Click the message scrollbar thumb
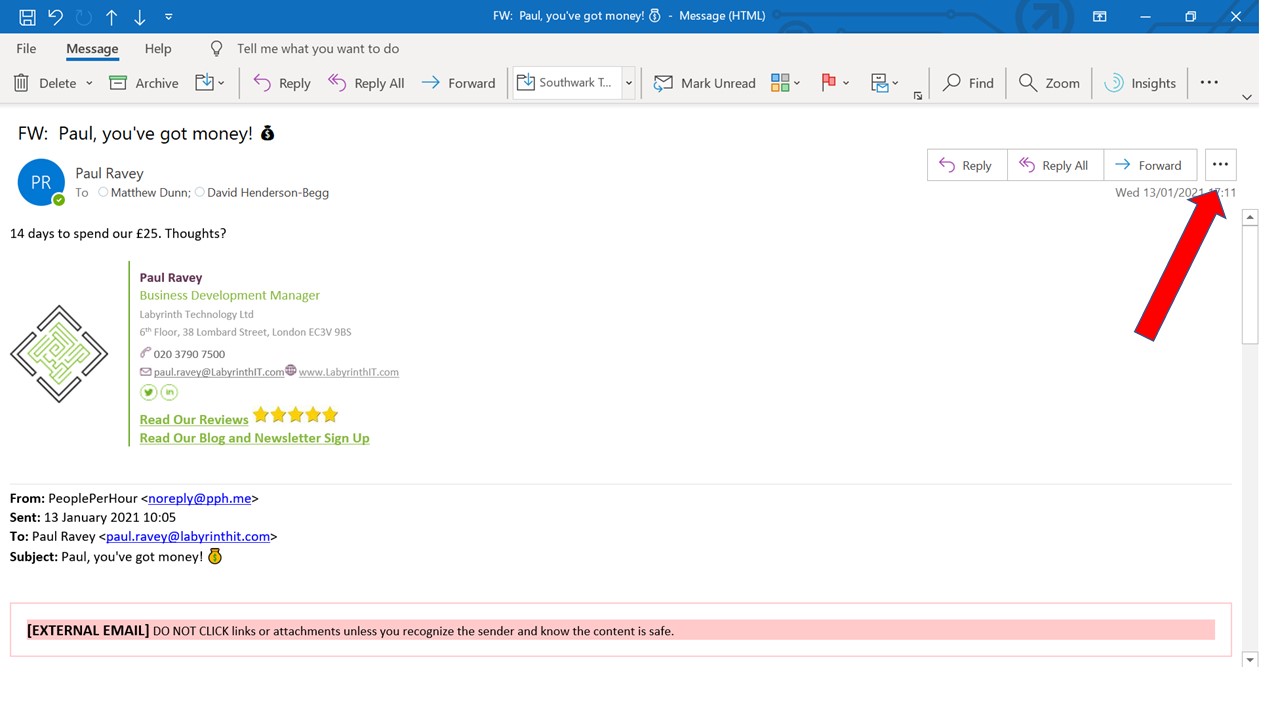The image size is (1280, 720). (1249, 285)
